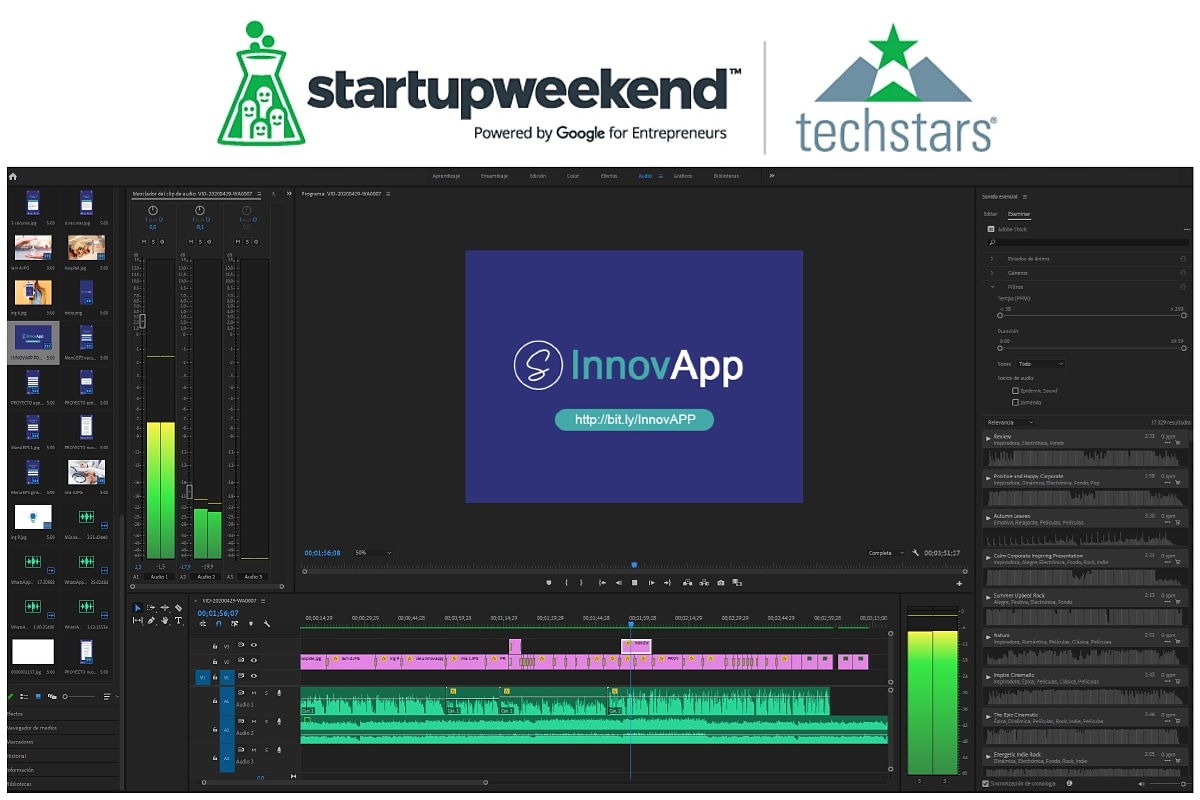
Task: Open Editar tab in Sonido esencial
Action: [990, 214]
